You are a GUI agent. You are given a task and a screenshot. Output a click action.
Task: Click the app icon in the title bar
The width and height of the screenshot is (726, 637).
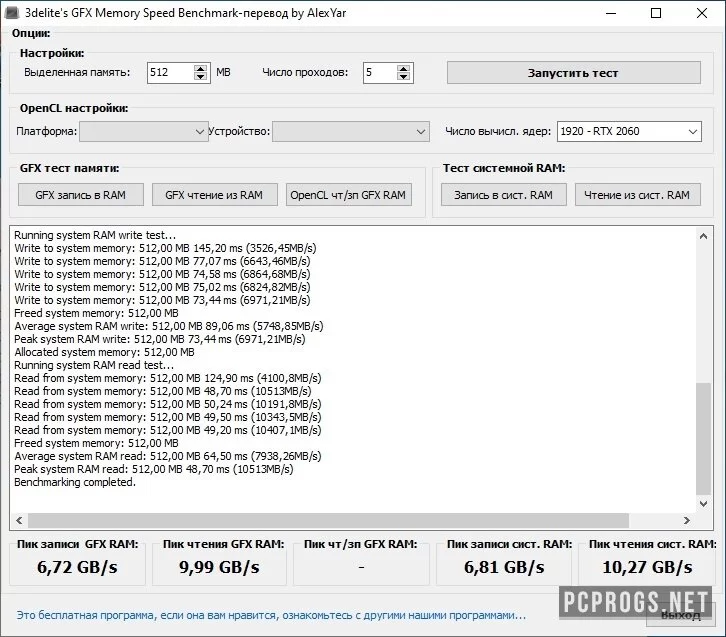[12, 13]
